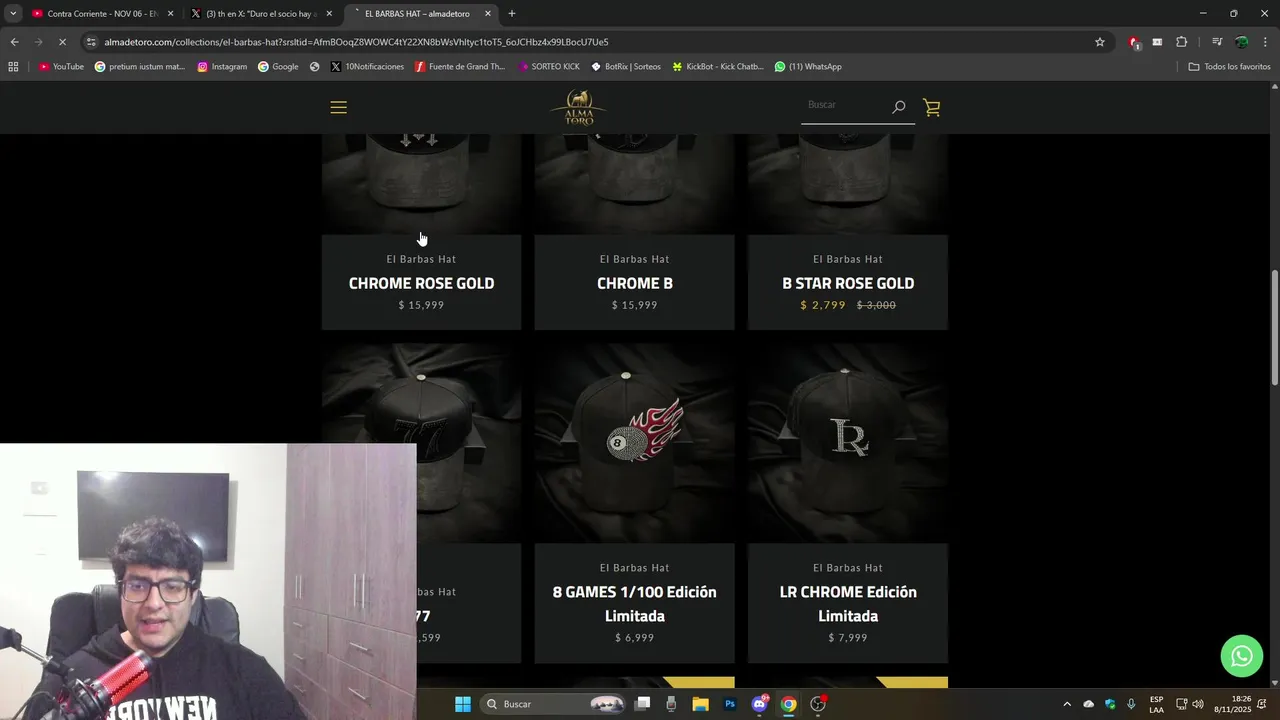
Task: Open the (11) WhatsApp bookmark
Action: pos(808,67)
